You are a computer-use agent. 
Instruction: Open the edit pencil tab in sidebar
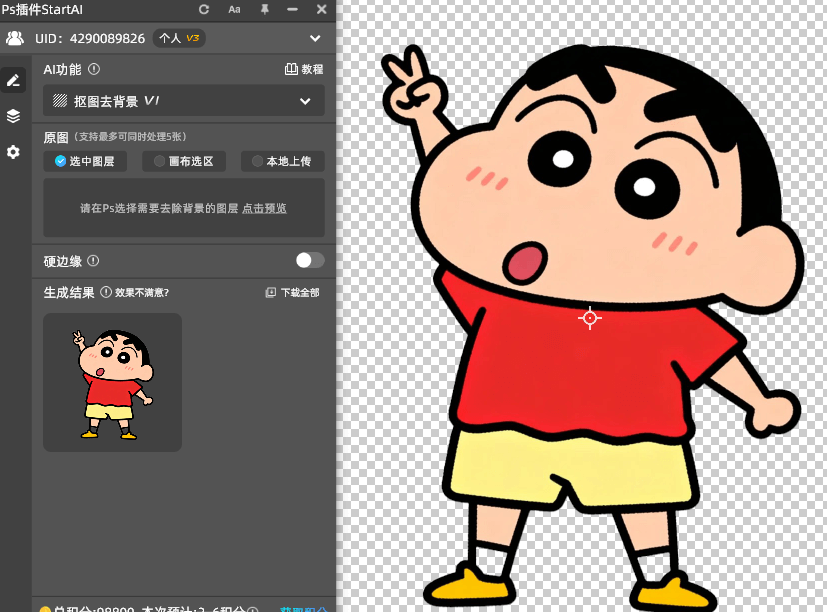(13, 80)
